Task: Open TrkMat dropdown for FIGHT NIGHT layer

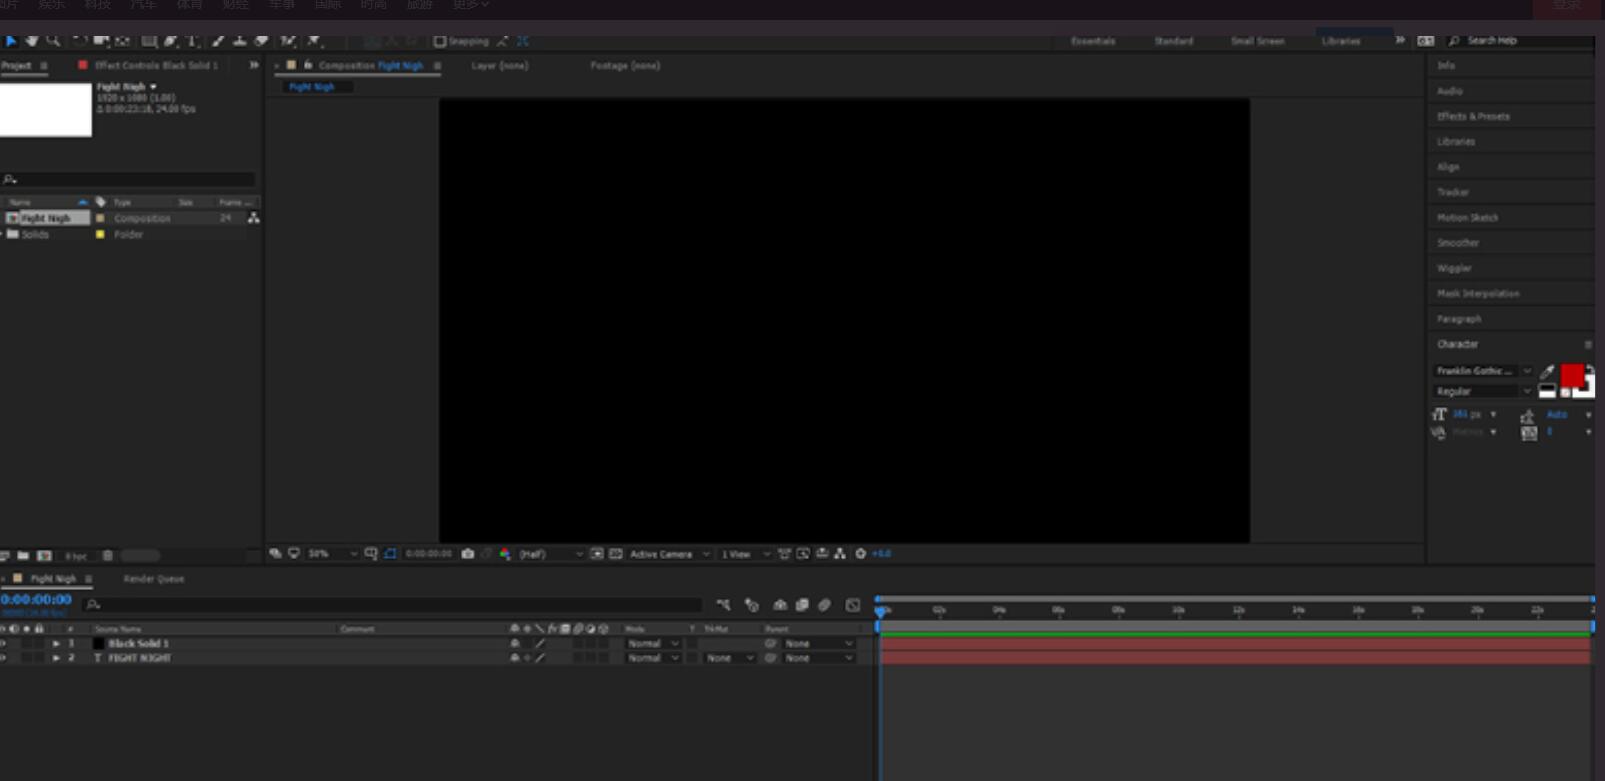Action: [730, 658]
